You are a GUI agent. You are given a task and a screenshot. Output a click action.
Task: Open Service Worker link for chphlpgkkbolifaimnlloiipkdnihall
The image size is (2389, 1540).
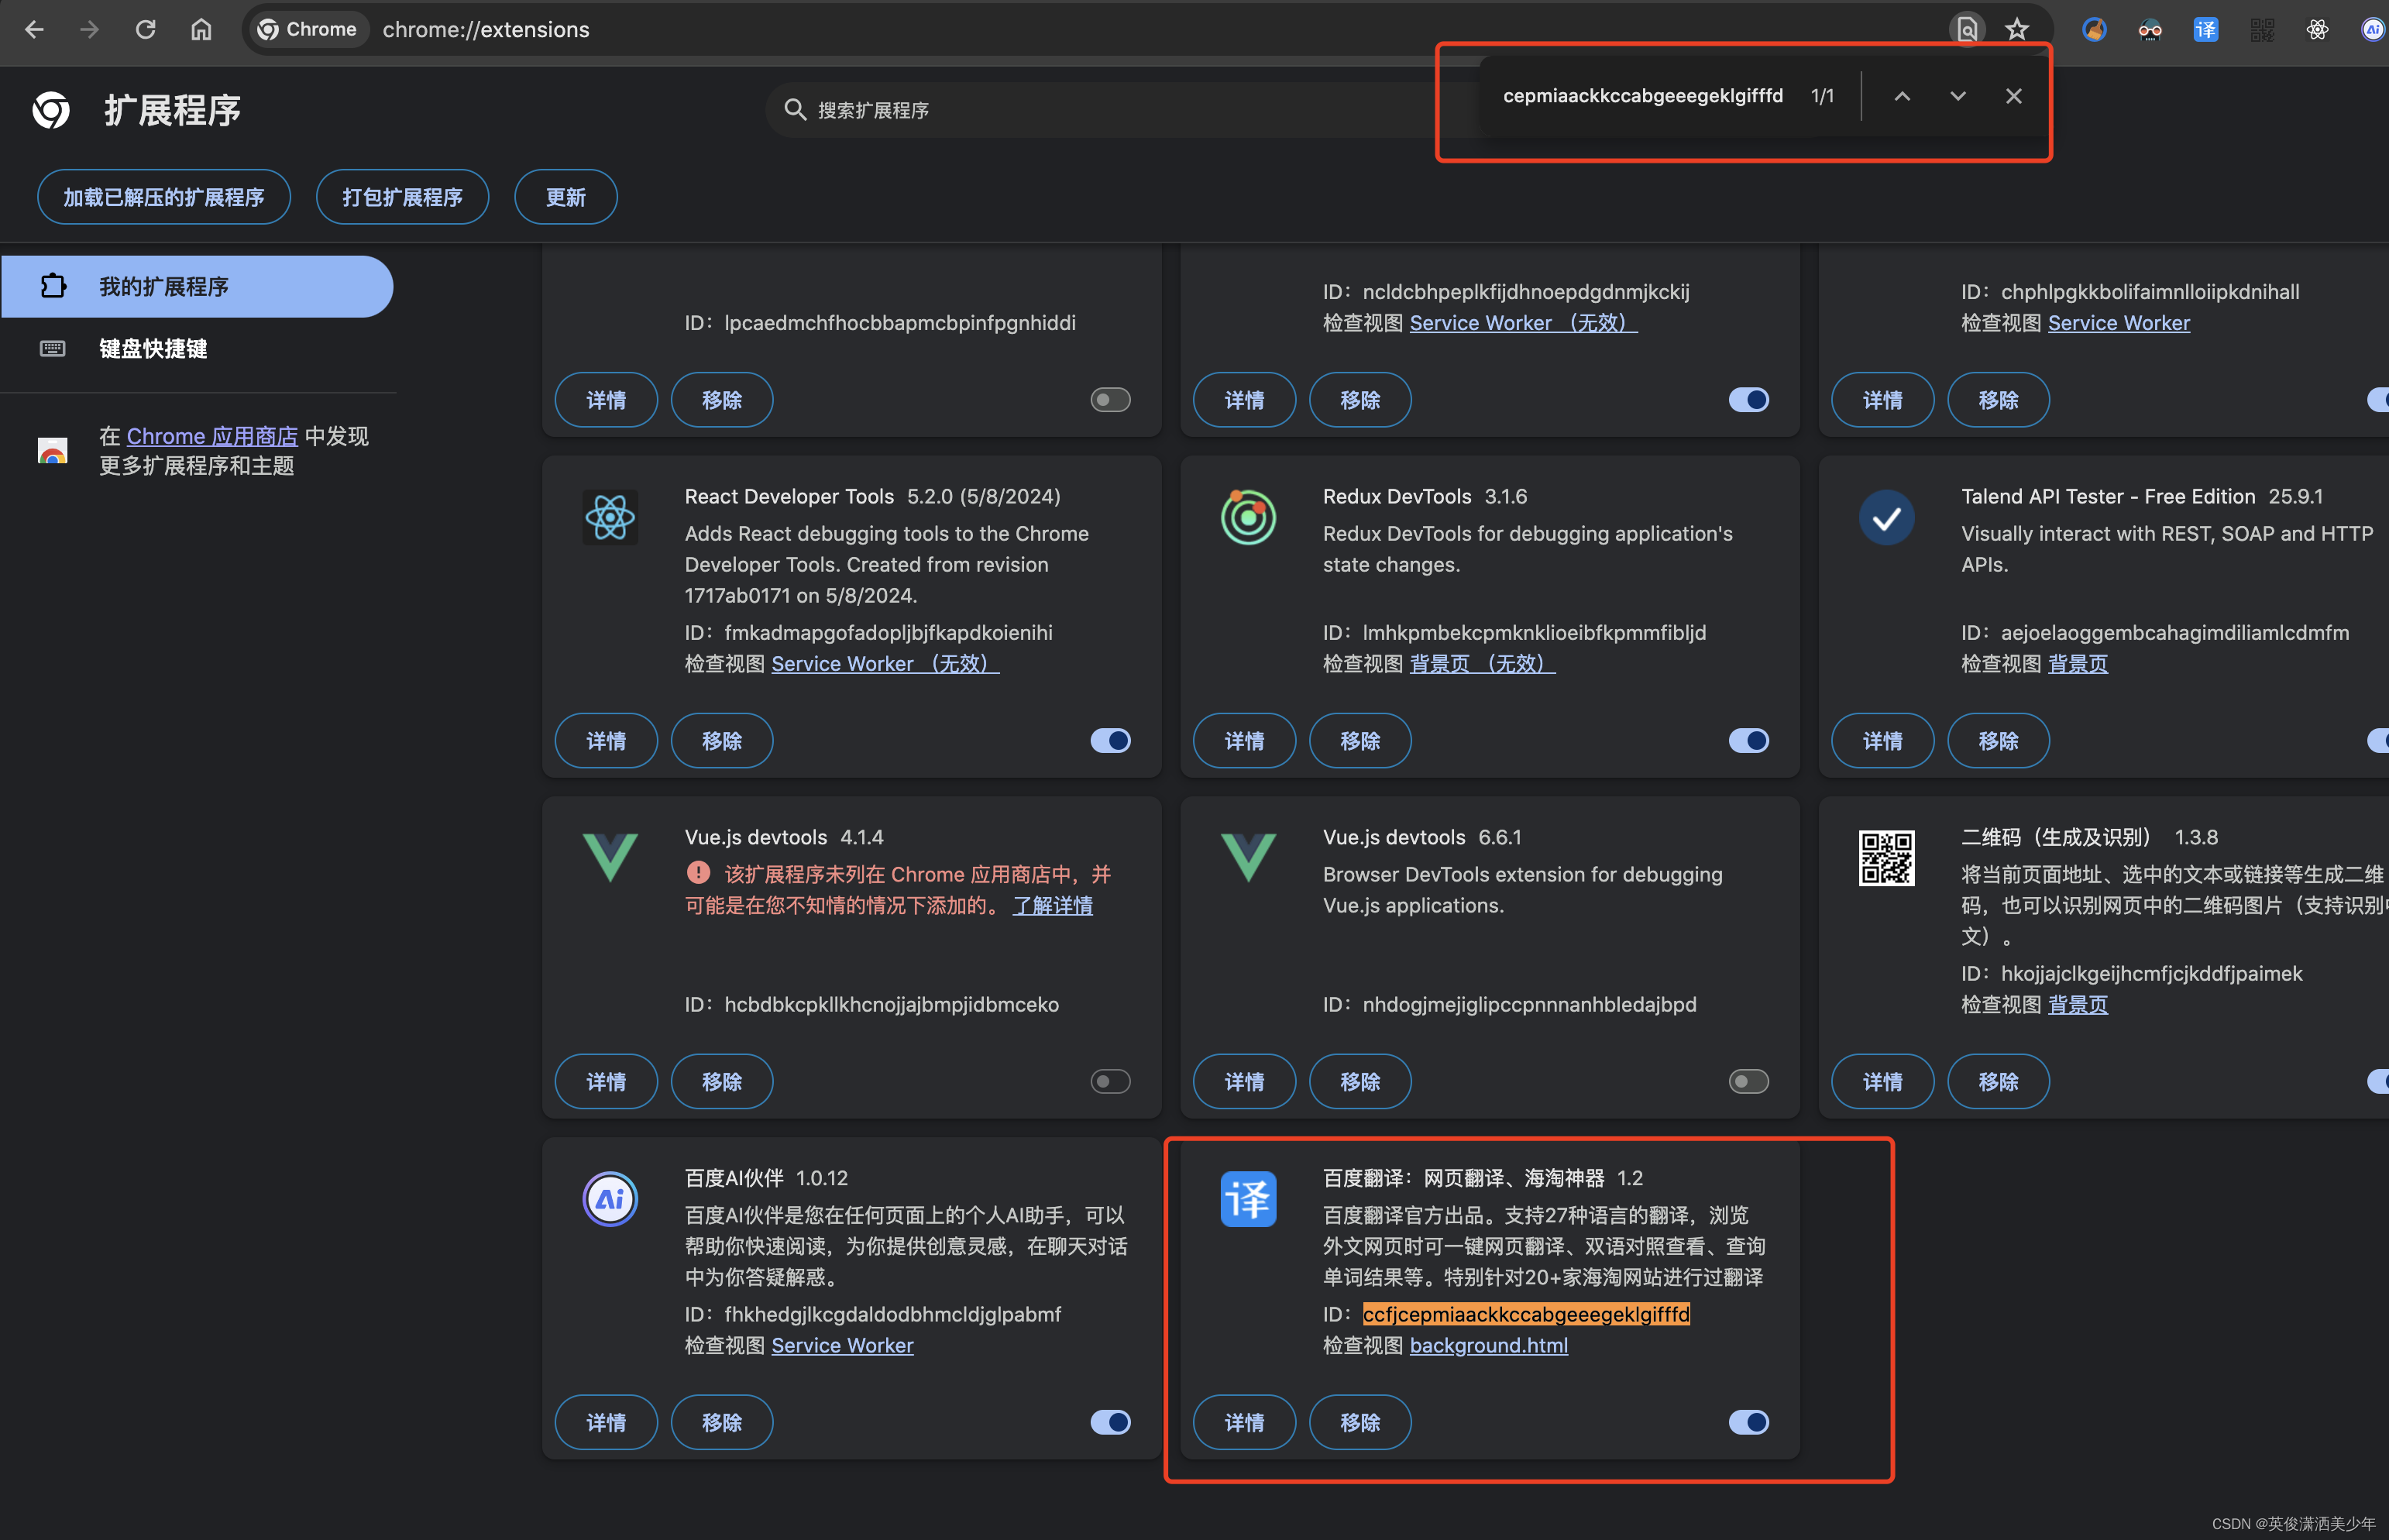point(2118,323)
